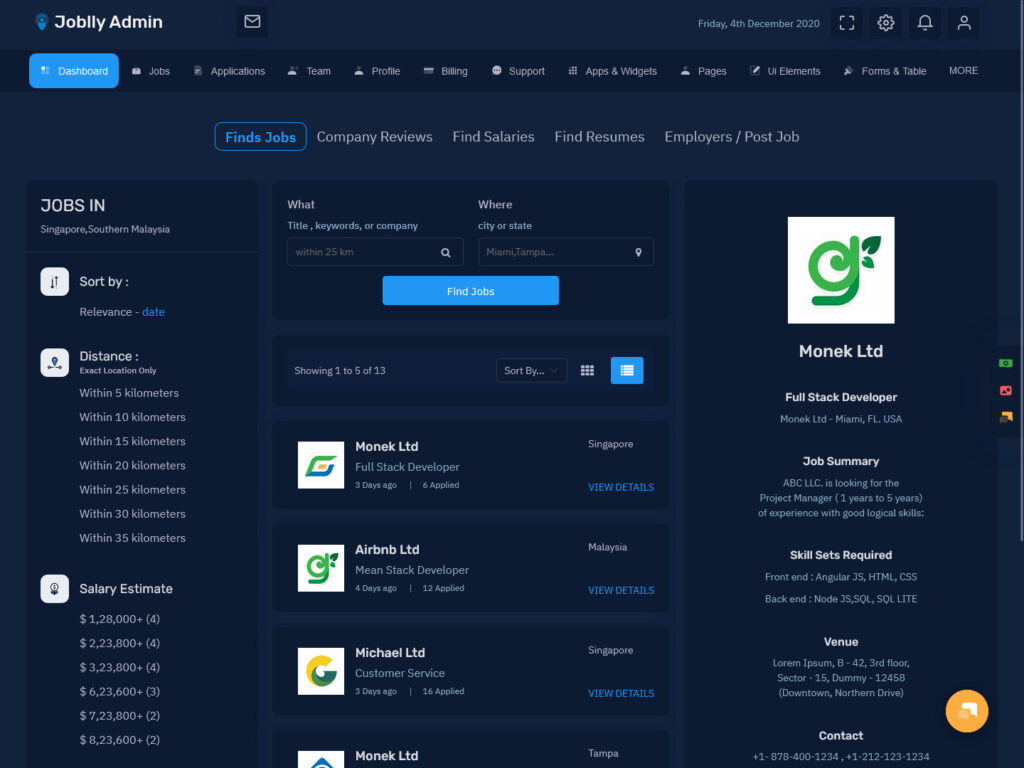Open the mail envelope icon in header
Viewport: 1024px width, 768px height.
coord(252,22)
